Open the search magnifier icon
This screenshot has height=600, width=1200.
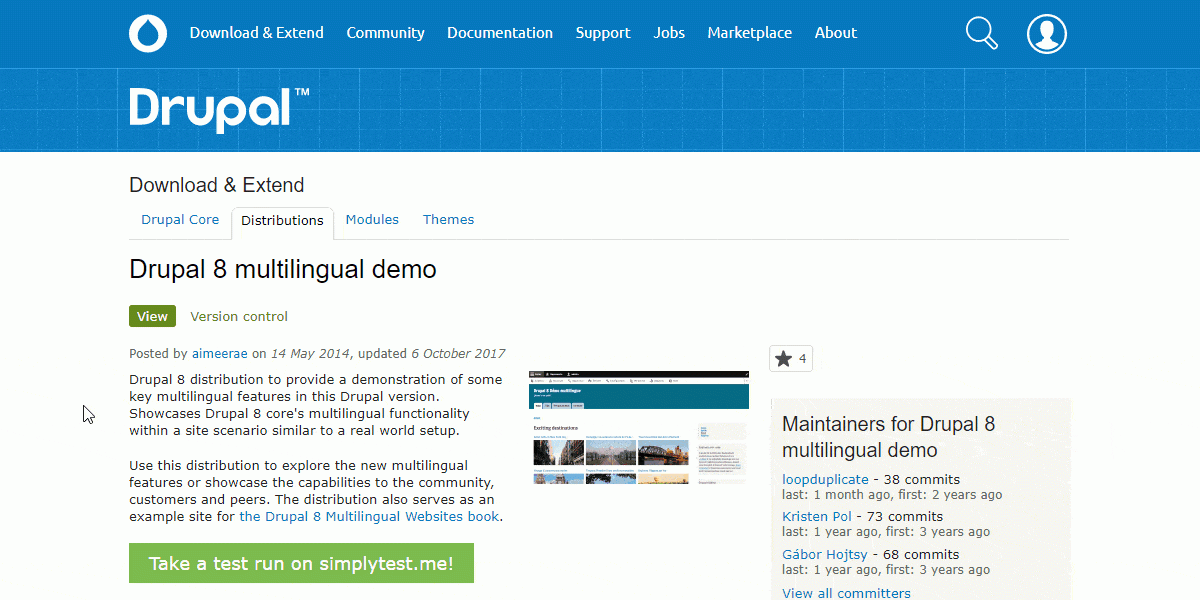982,33
